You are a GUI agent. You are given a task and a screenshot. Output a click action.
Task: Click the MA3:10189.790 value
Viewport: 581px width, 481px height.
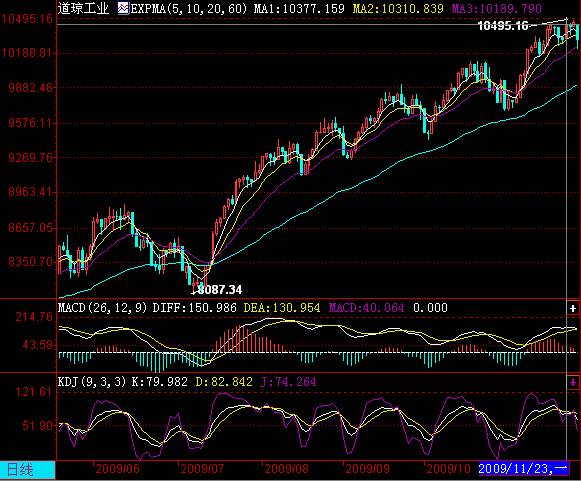tap(497, 9)
